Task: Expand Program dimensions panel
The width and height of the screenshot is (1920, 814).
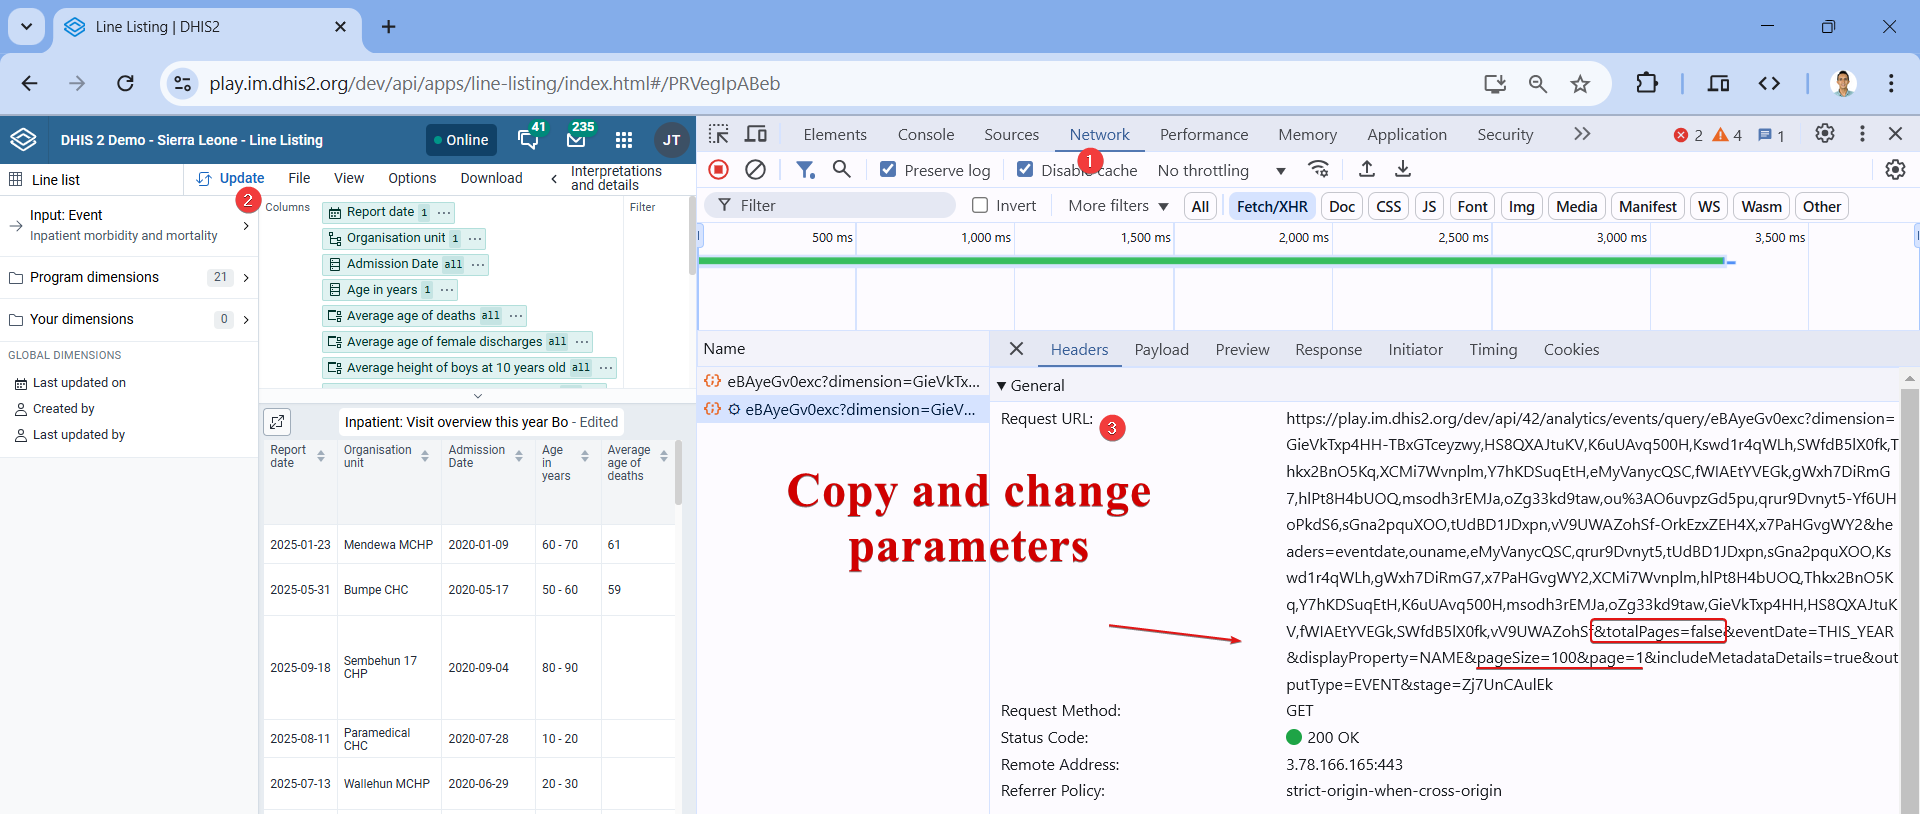Action: pos(129,277)
